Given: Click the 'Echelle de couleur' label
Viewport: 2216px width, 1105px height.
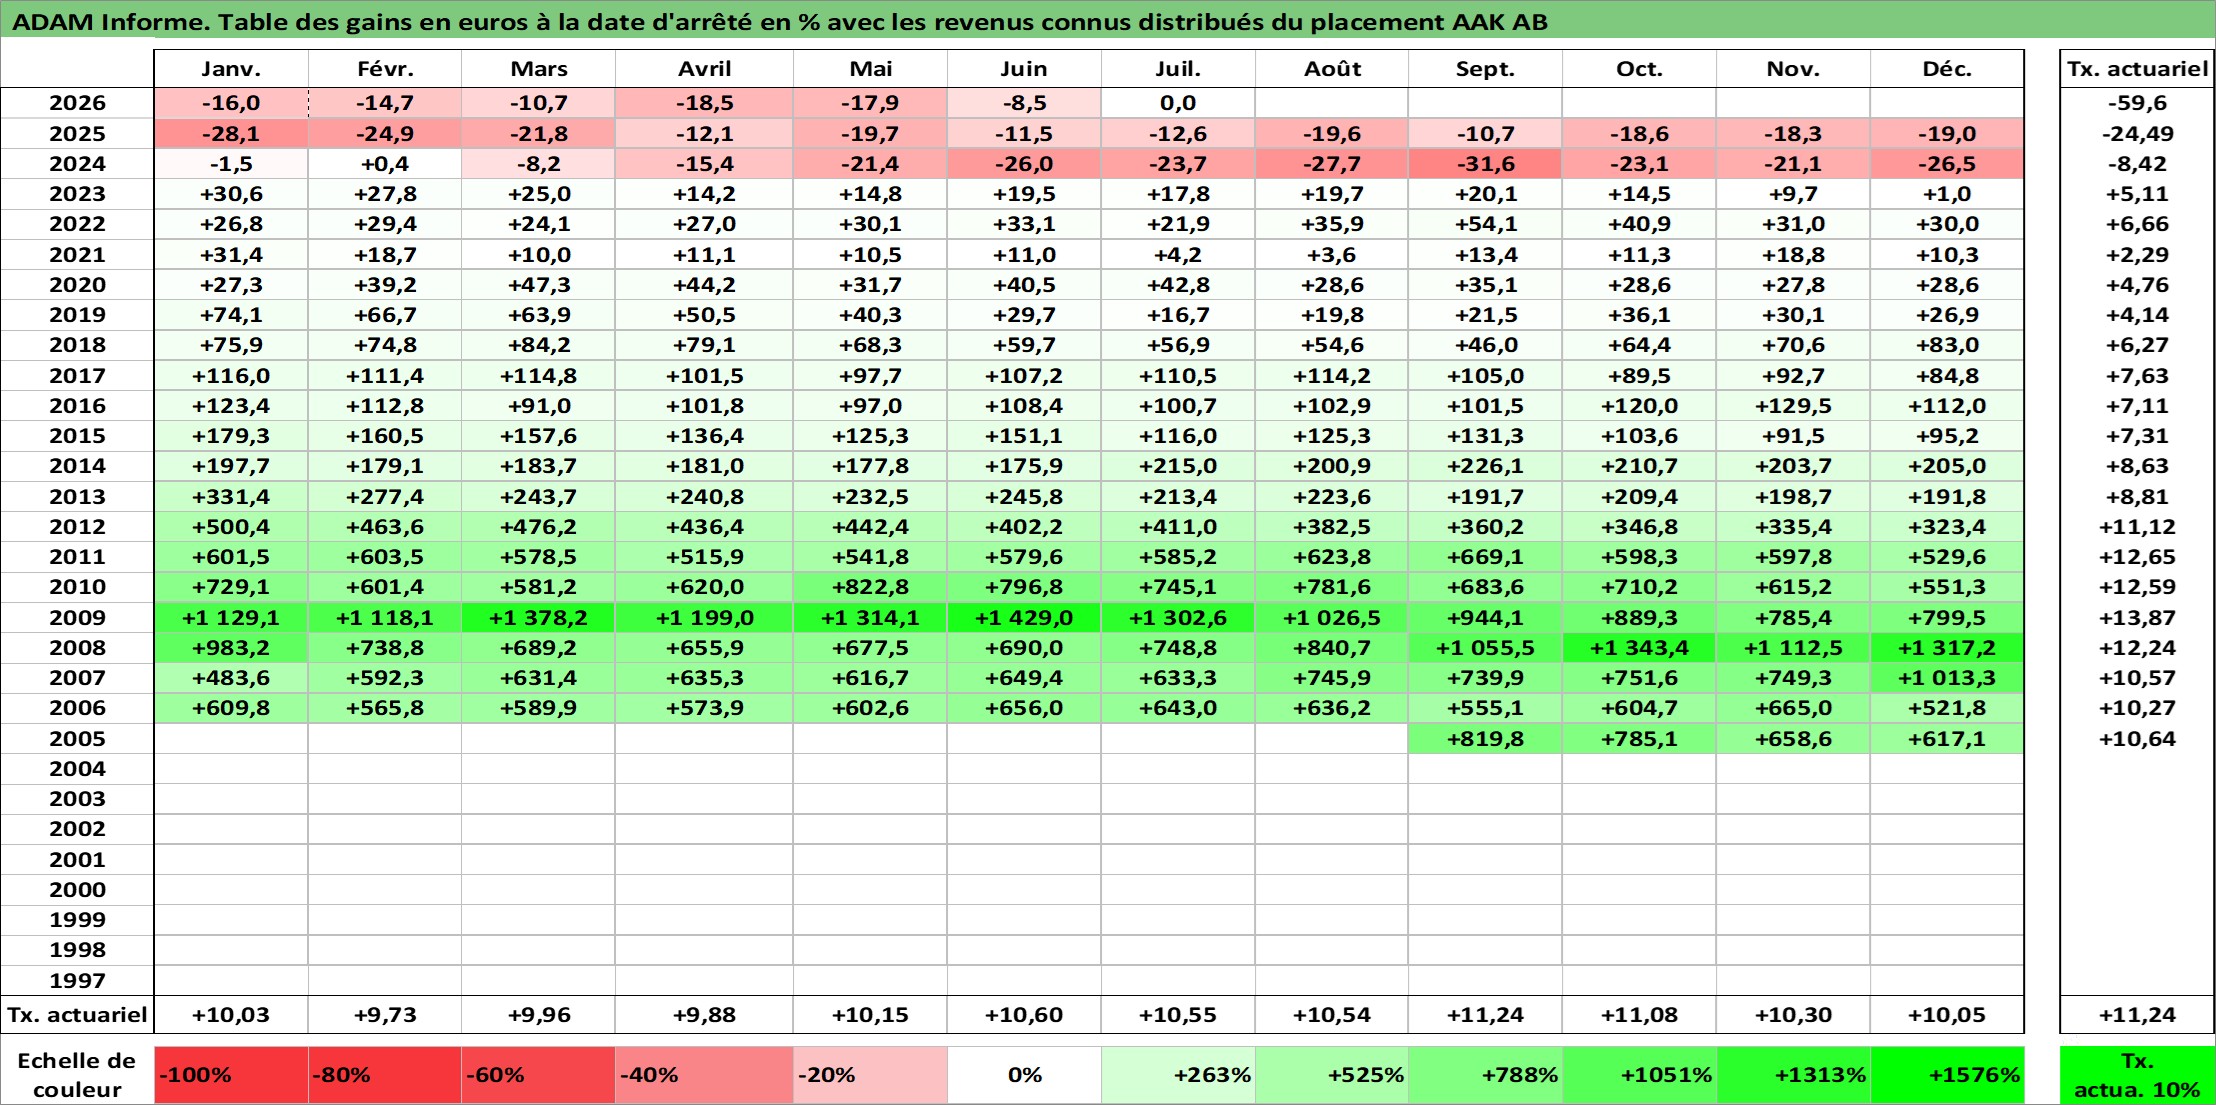Looking at the screenshot, I should point(77,1075).
